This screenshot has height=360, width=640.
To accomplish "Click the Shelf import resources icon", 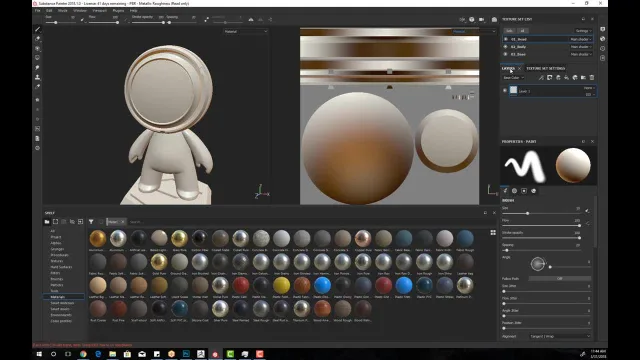I will (x=80, y=222).
